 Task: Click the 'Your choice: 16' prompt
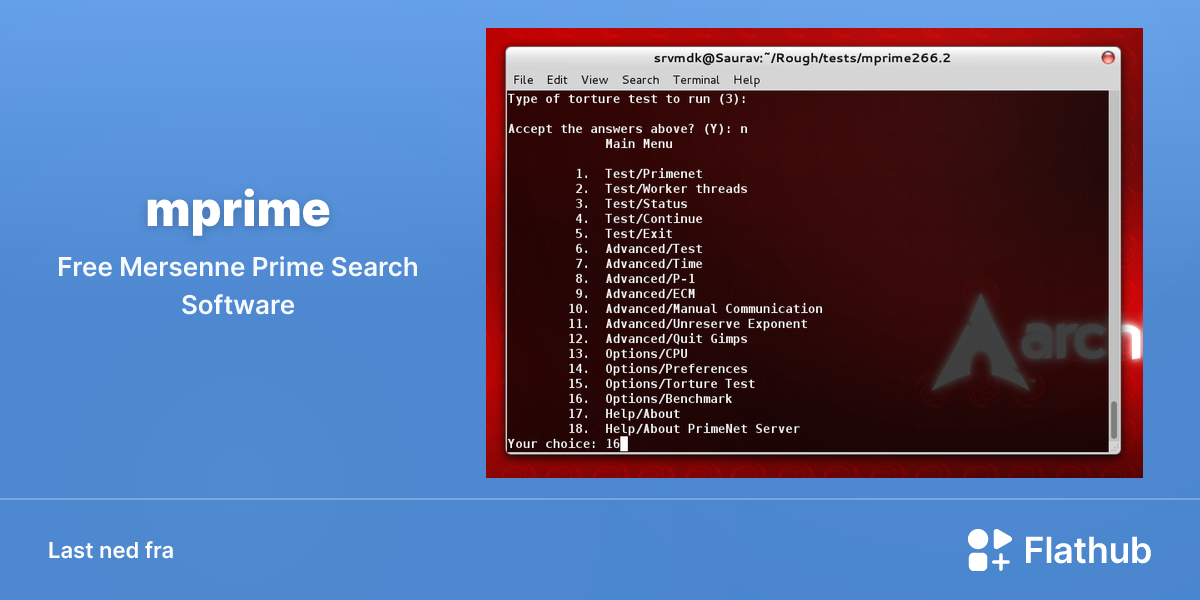click(x=567, y=444)
